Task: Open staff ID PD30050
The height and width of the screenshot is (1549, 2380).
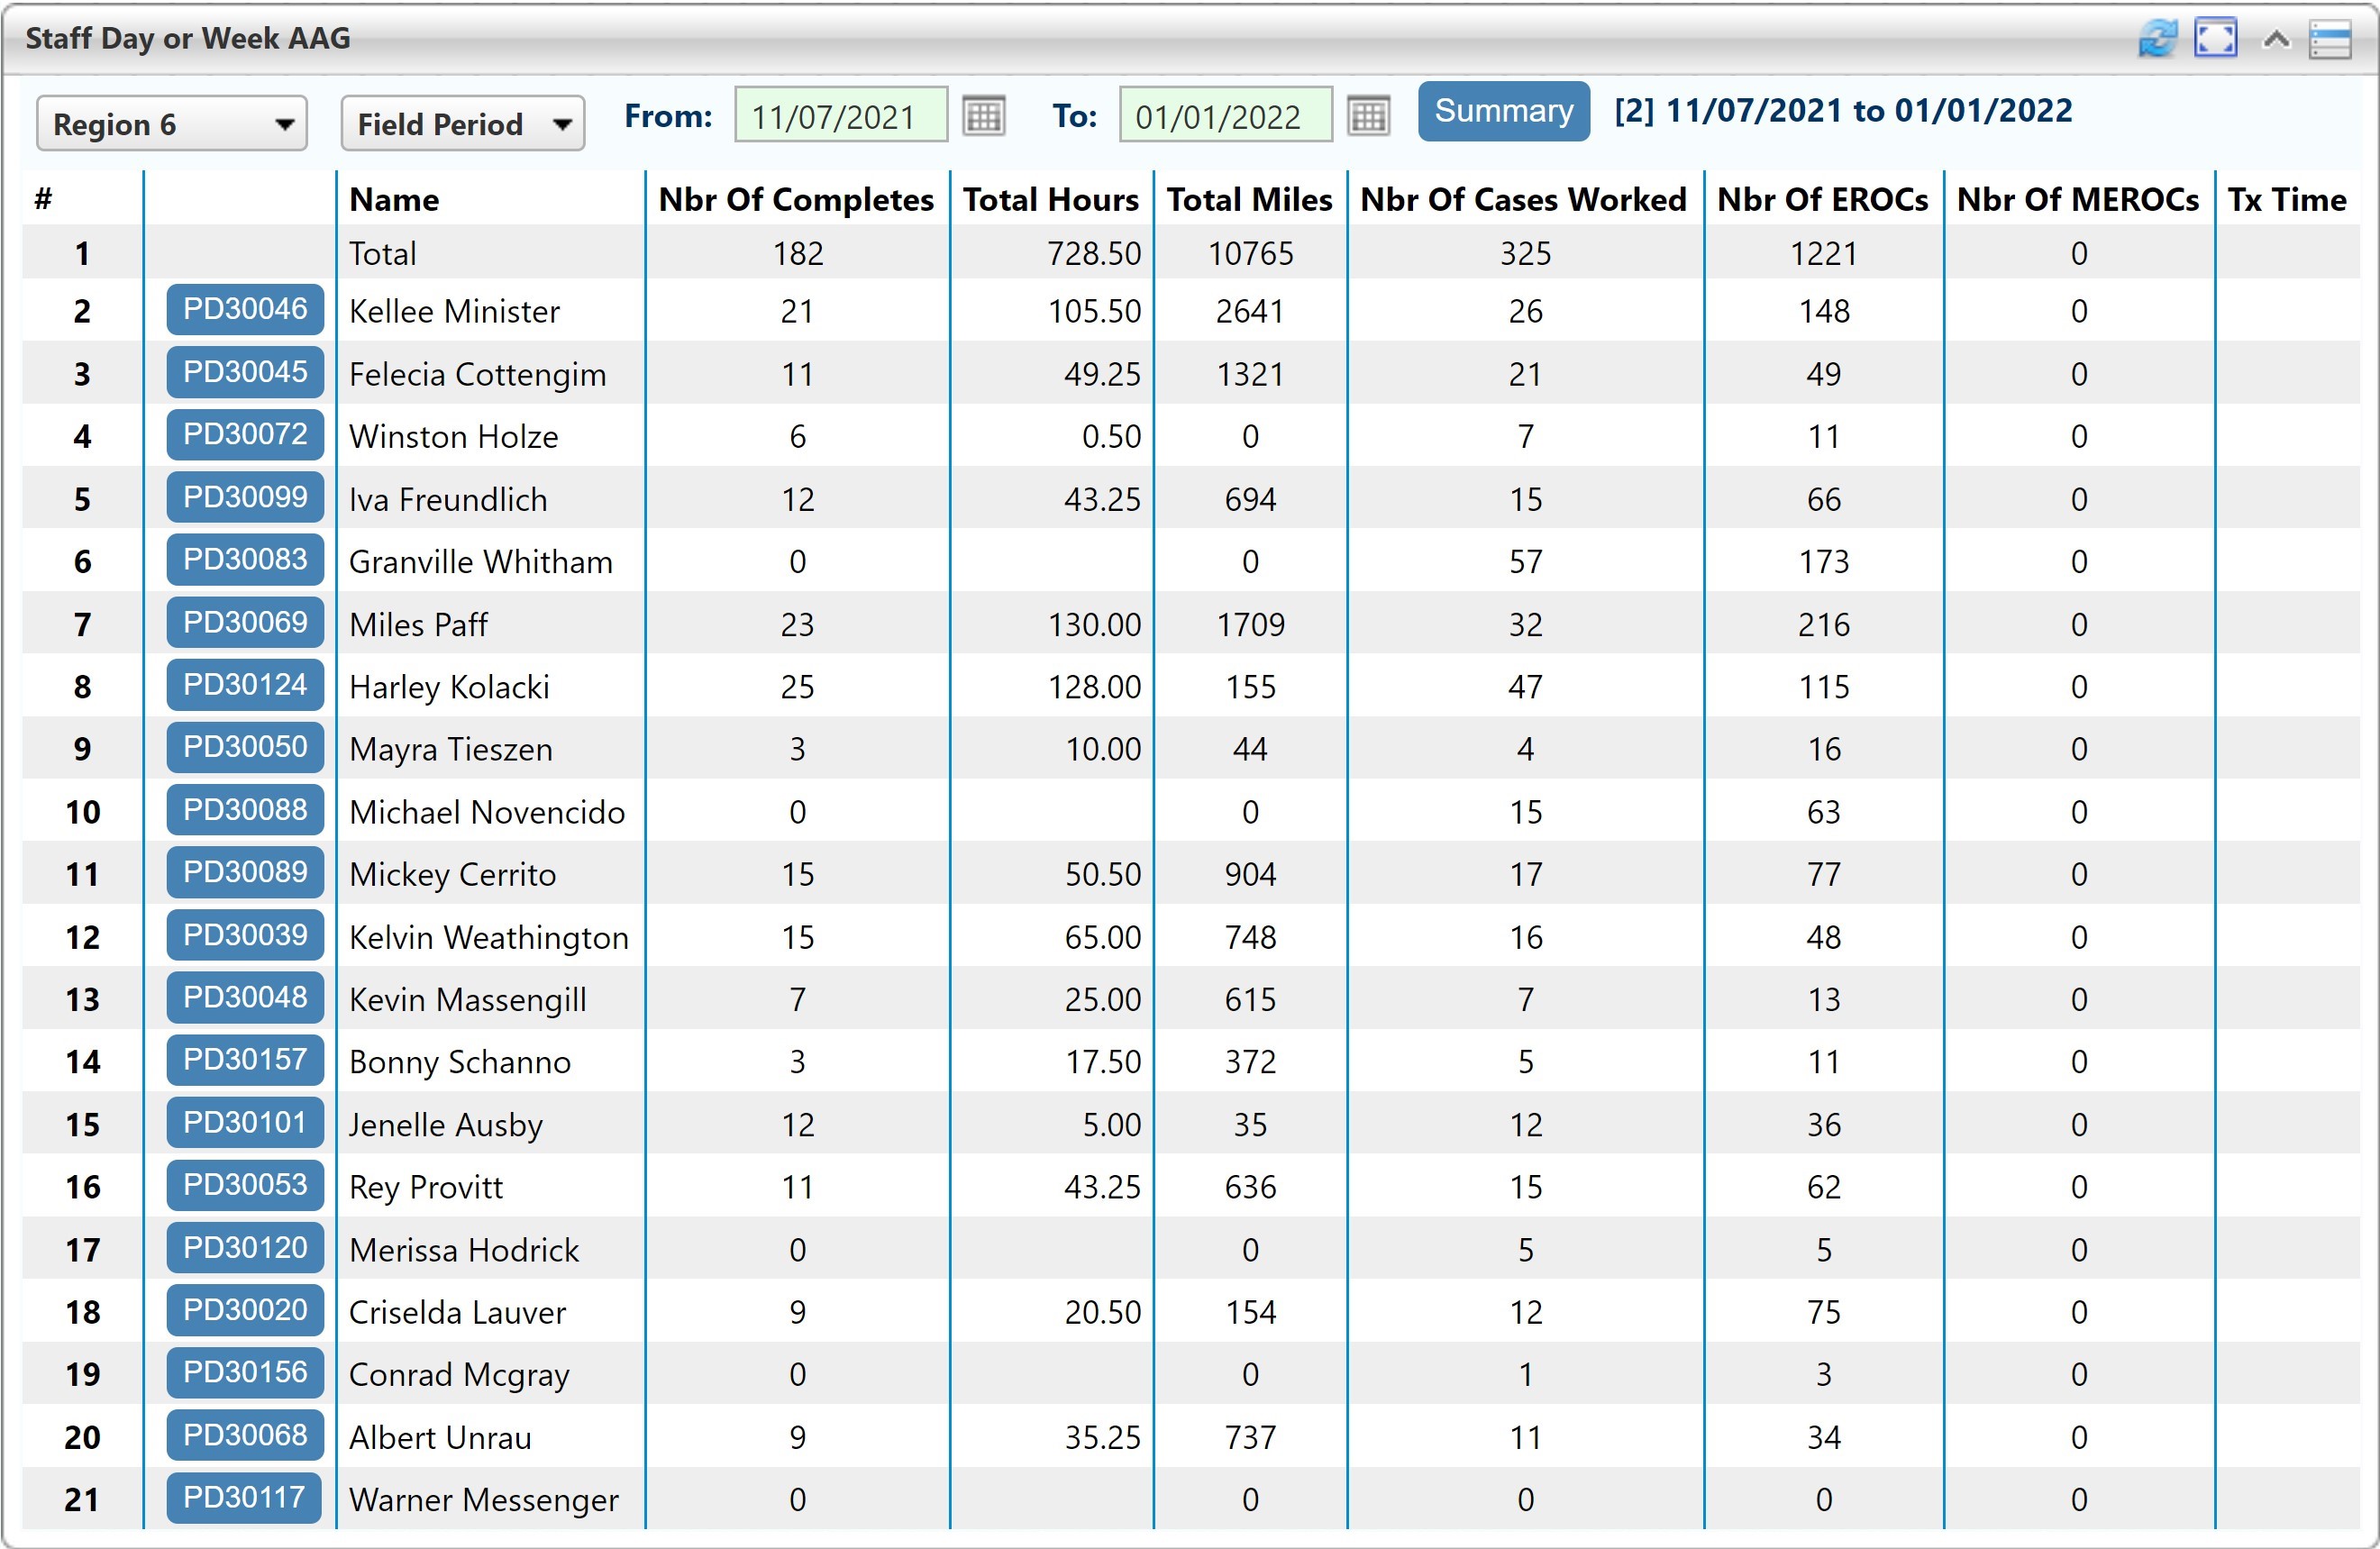Action: click(245, 747)
